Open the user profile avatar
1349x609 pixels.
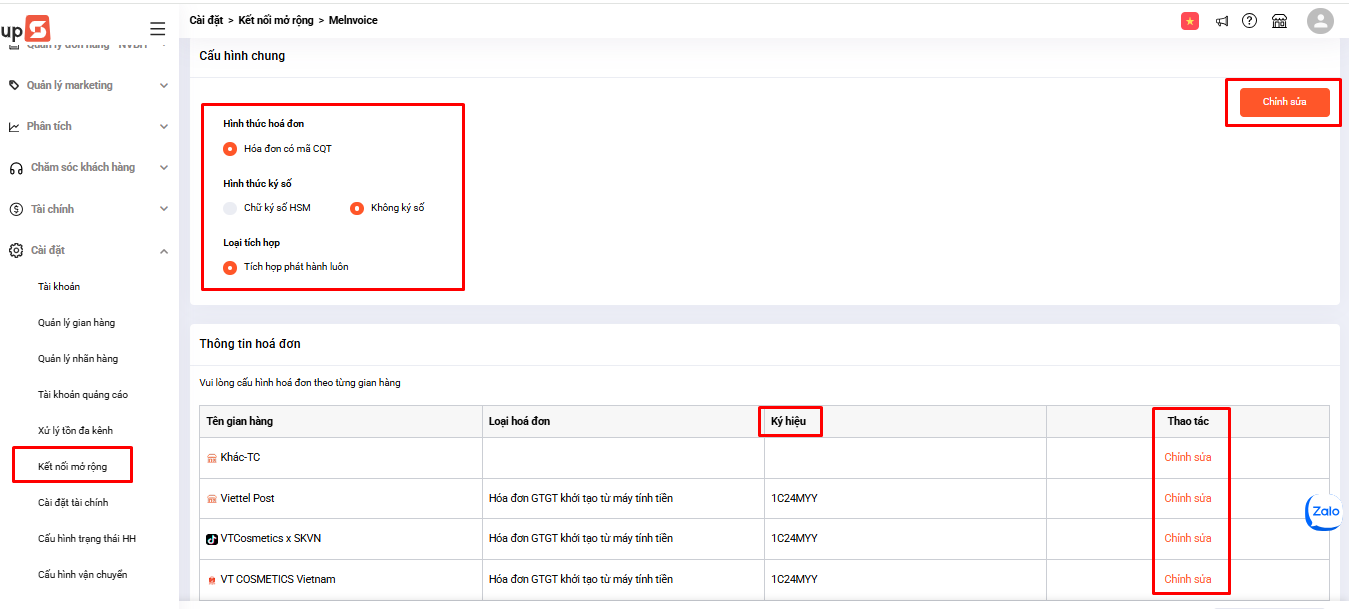coord(1320,21)
